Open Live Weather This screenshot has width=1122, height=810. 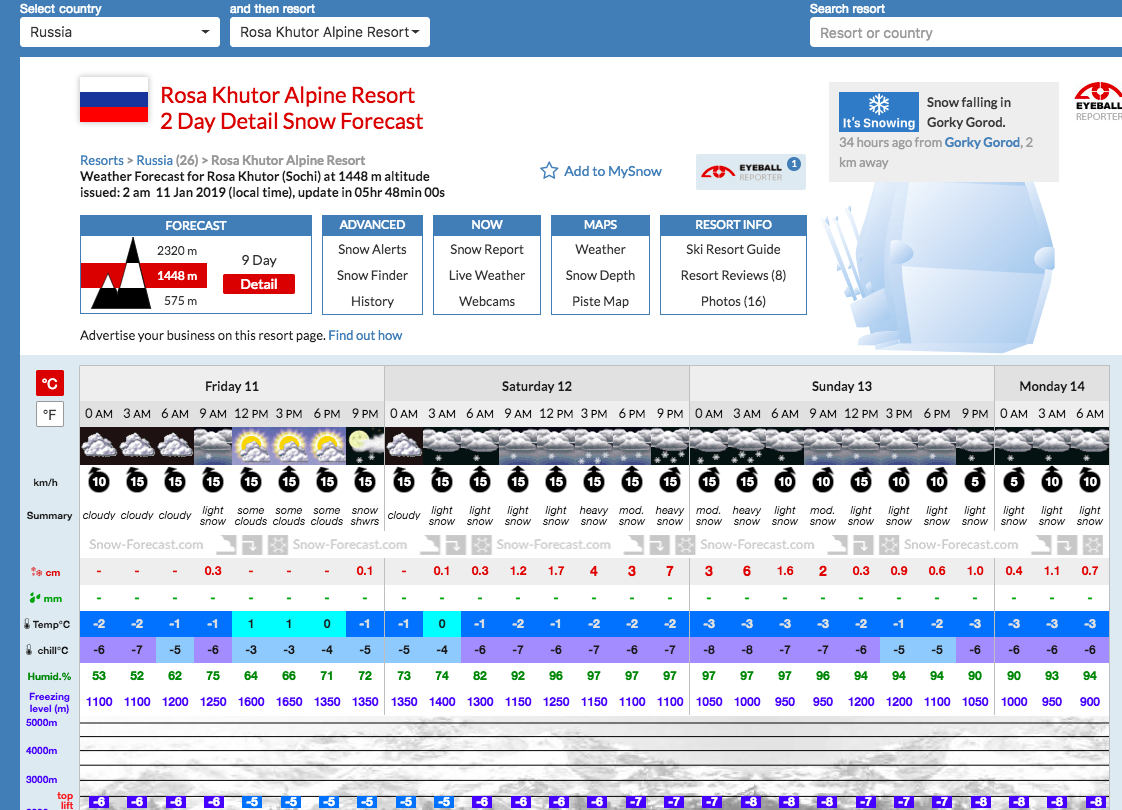(487, 275)
